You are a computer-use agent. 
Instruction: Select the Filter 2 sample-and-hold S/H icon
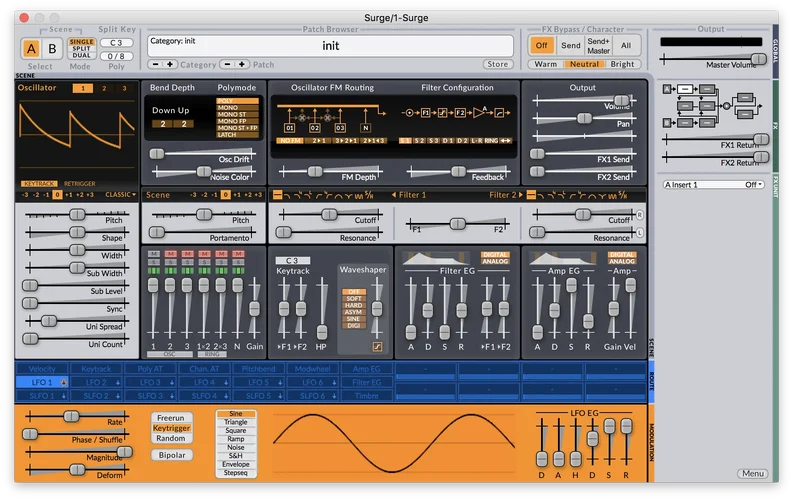tap(623, 195)
